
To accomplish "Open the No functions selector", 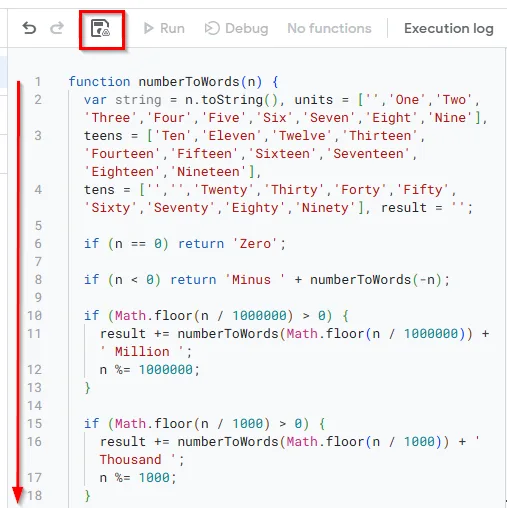I will pyautogui.click(x=329, y=28).
